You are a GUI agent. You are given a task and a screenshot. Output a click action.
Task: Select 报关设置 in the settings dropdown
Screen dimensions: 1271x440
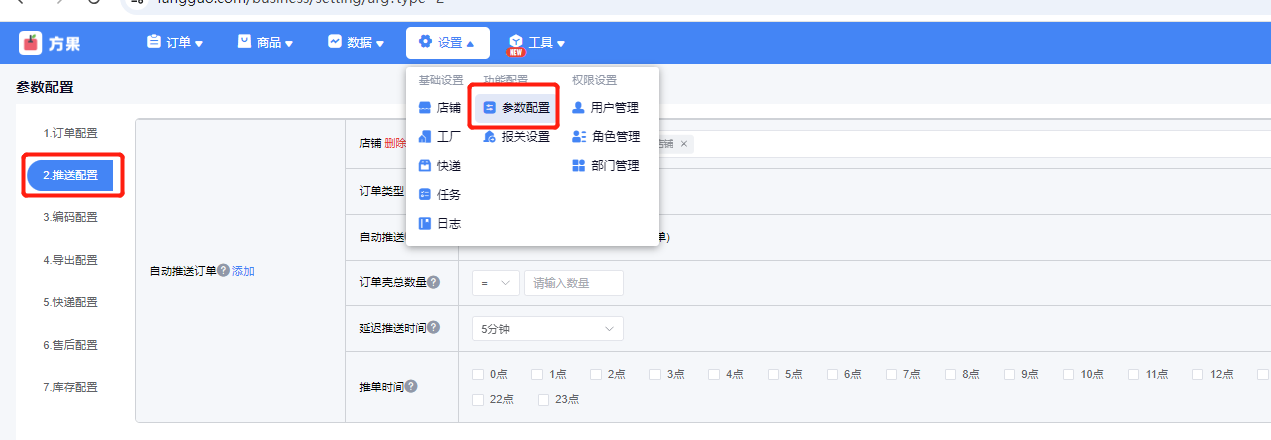point(516,137)
